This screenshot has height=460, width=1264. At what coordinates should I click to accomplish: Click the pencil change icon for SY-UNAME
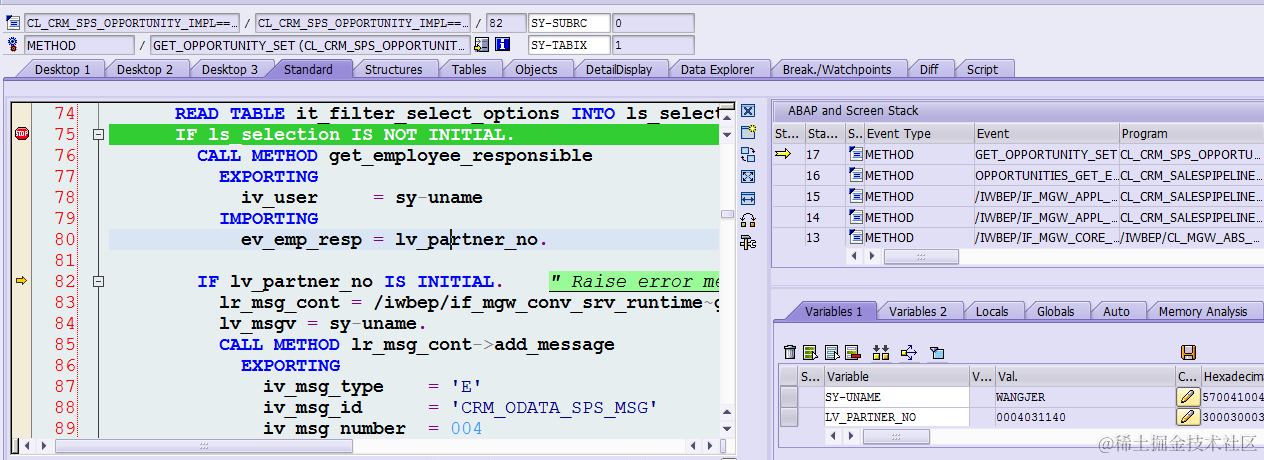pos(1188,397)
